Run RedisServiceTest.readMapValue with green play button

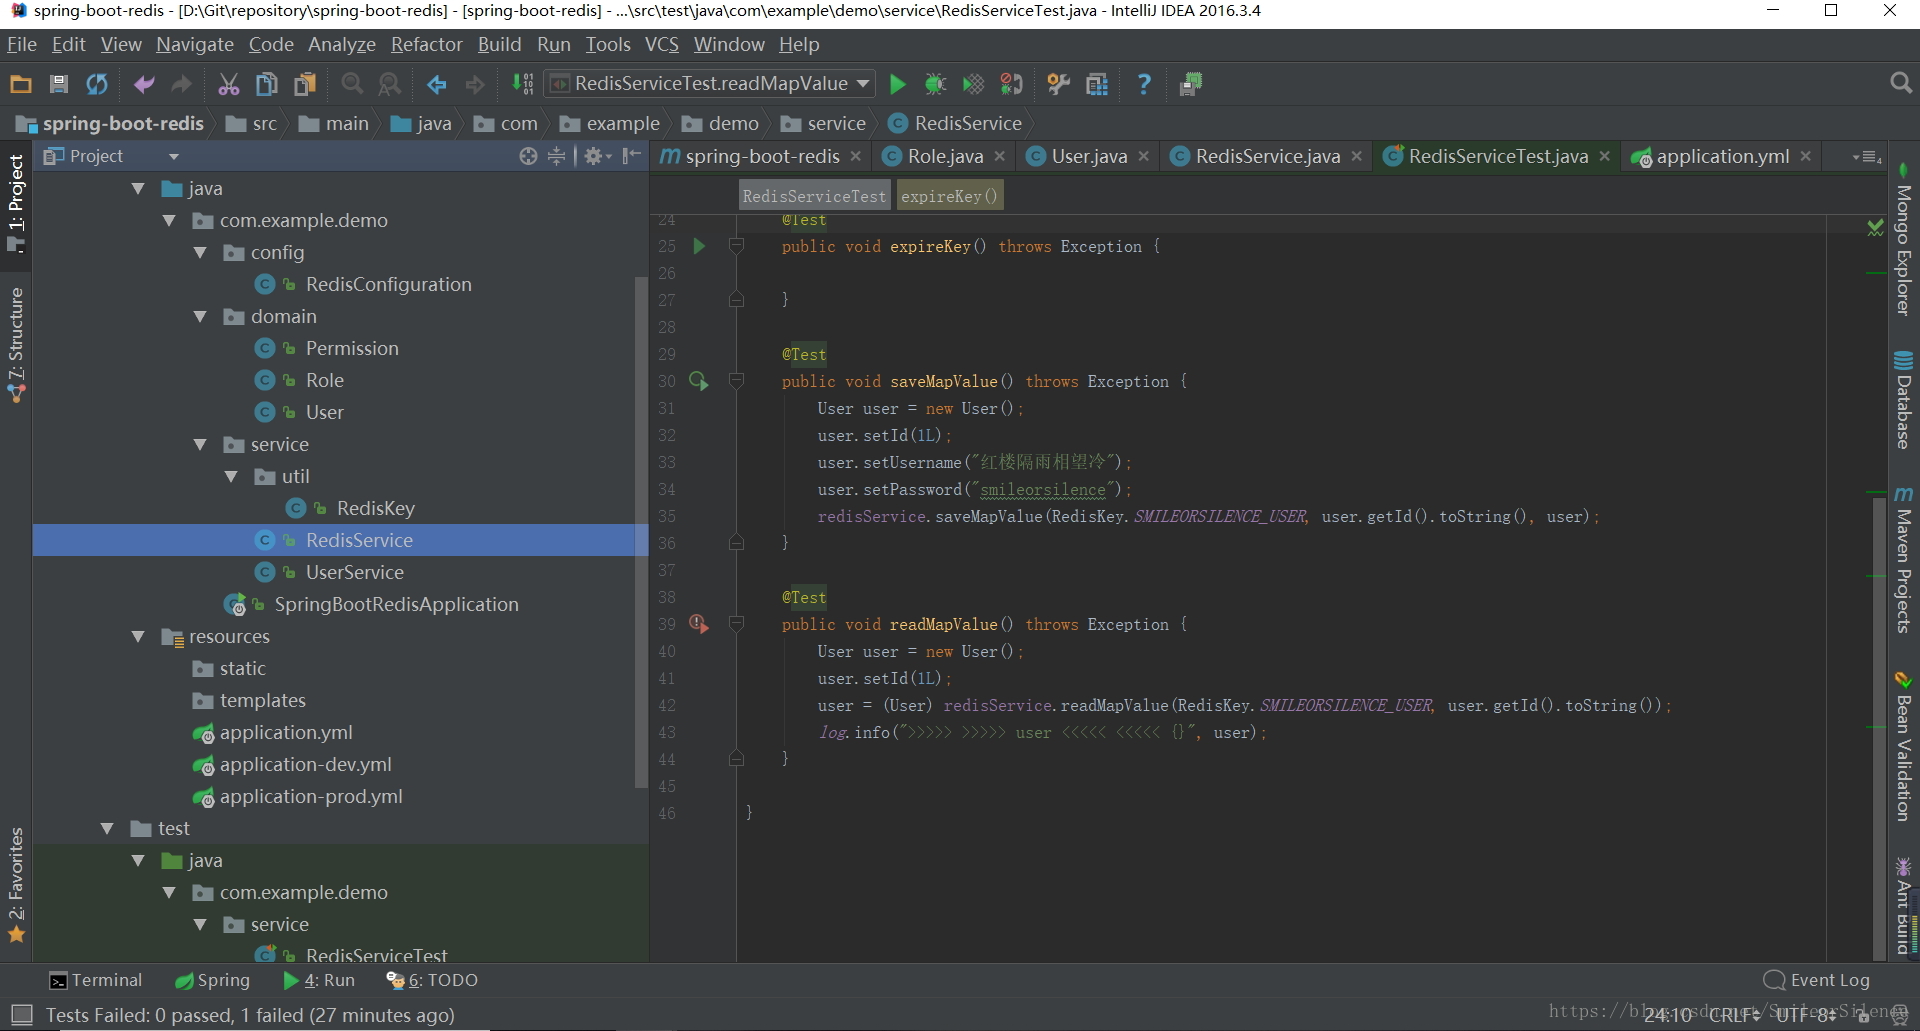898,85
